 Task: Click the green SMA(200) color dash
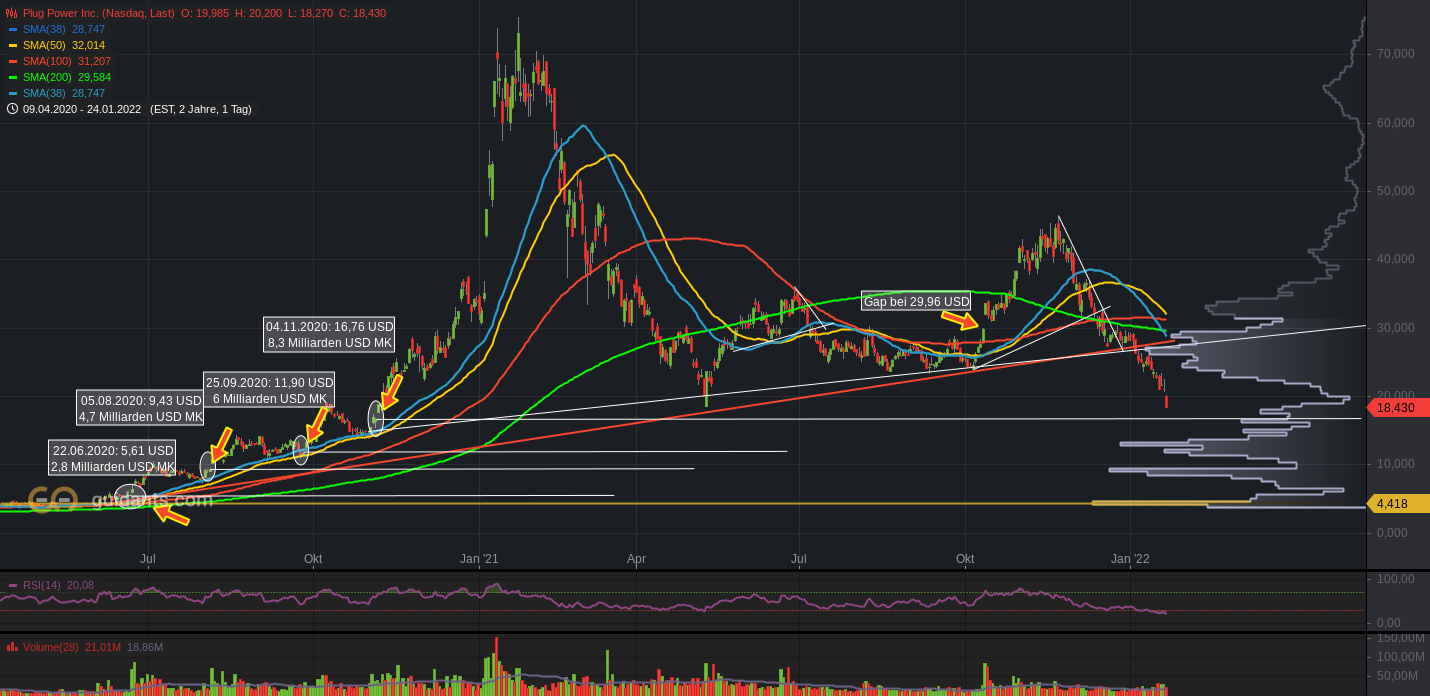pyautogui.click(x=13, y=77)
